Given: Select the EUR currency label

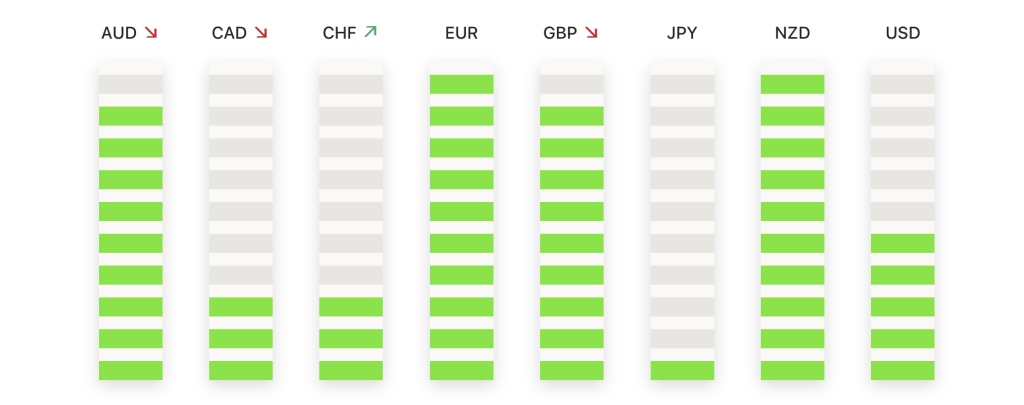Looking at the screenshot, I should (x=461, y=33).
